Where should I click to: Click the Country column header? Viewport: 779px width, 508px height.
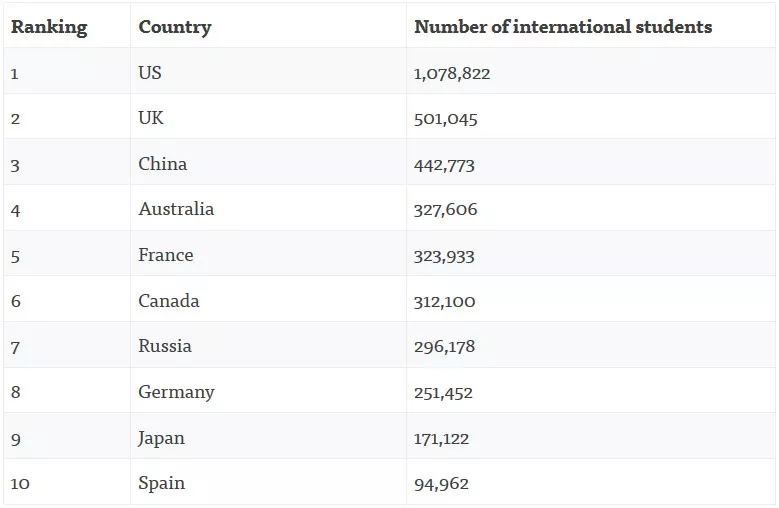[x=175, y=27]
